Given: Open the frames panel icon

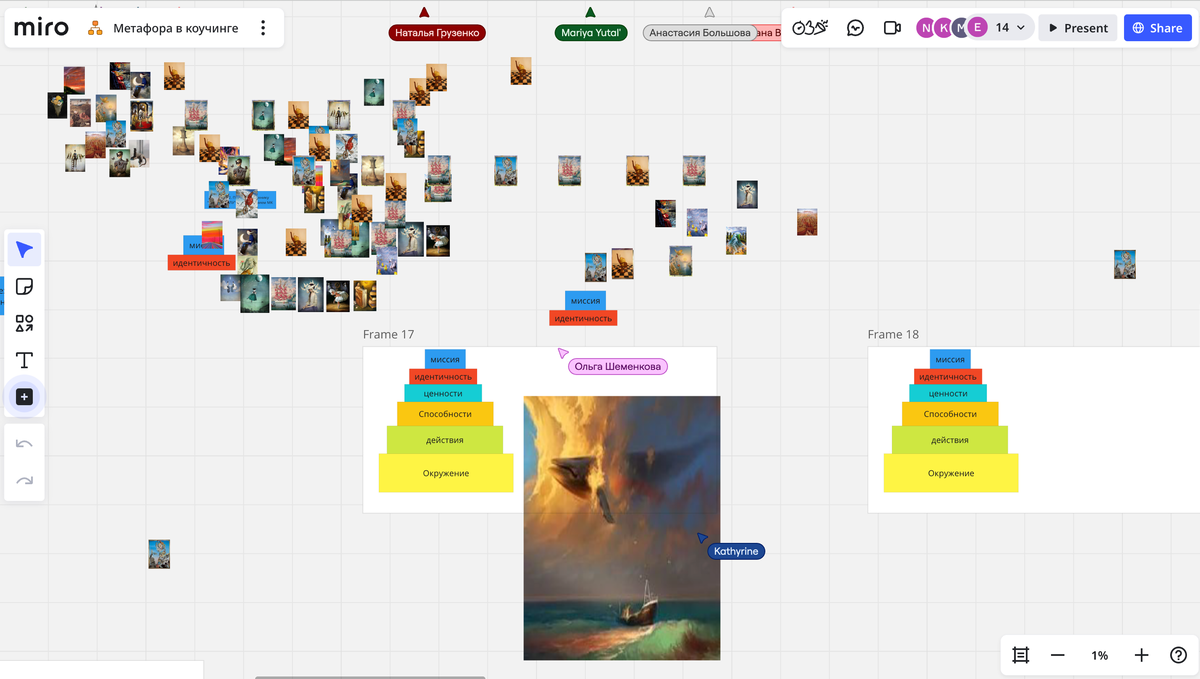Looking at the screenshot, I should pos(1021,655).
